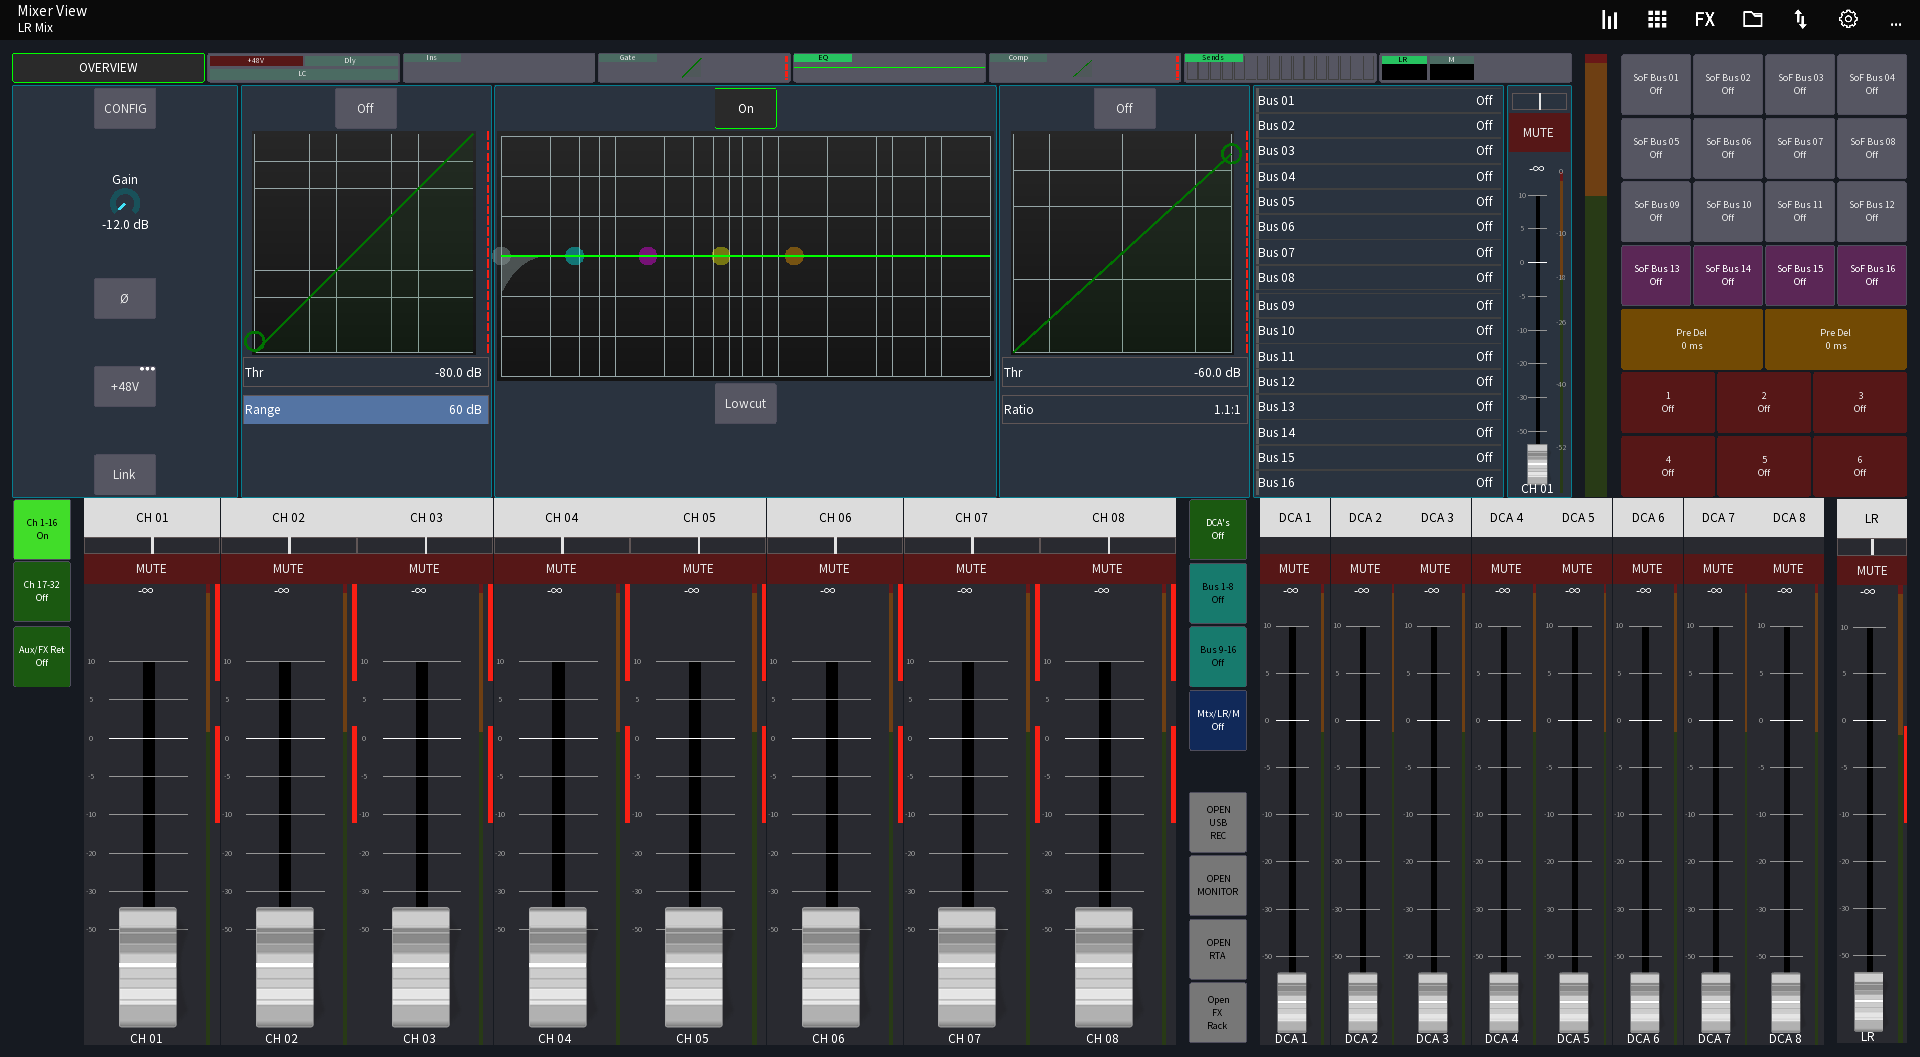Image resolution: width=1920 pixels, height=1057 pixels.
Task: Open the FX screen via the FX icon
Action: [1704, 19]
